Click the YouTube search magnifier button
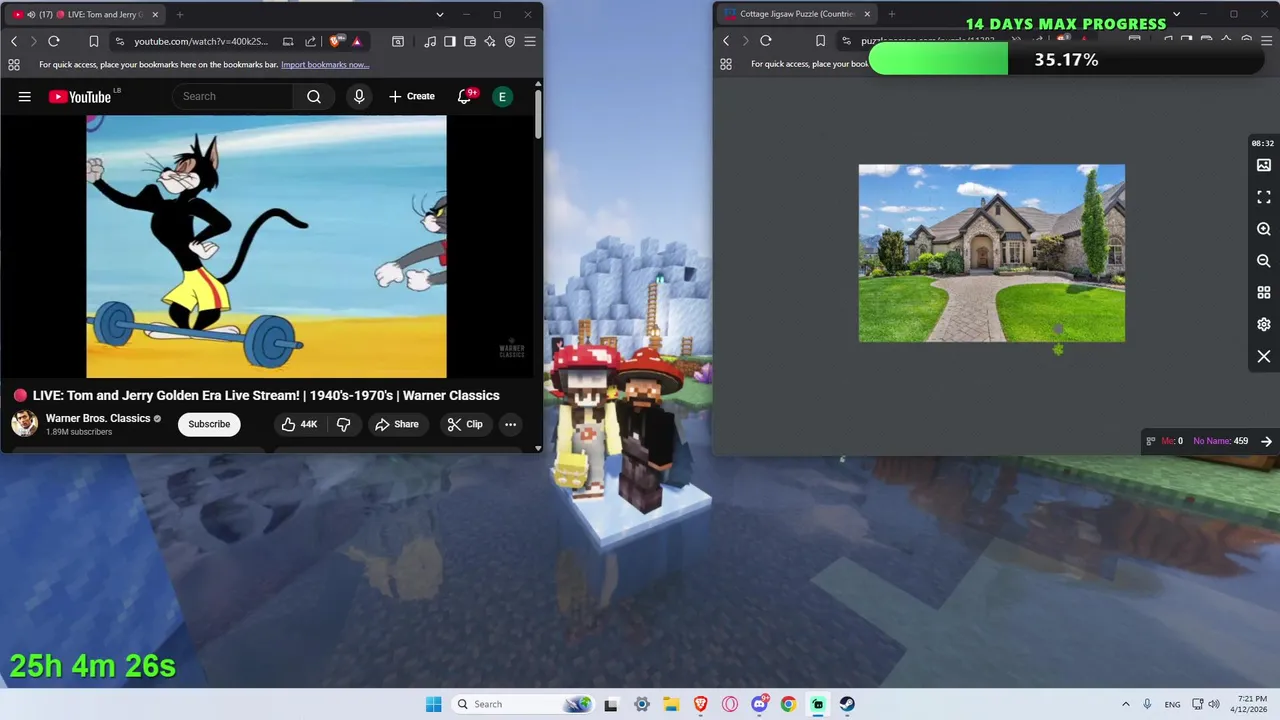1280x720 pixels. coord(314,96)
